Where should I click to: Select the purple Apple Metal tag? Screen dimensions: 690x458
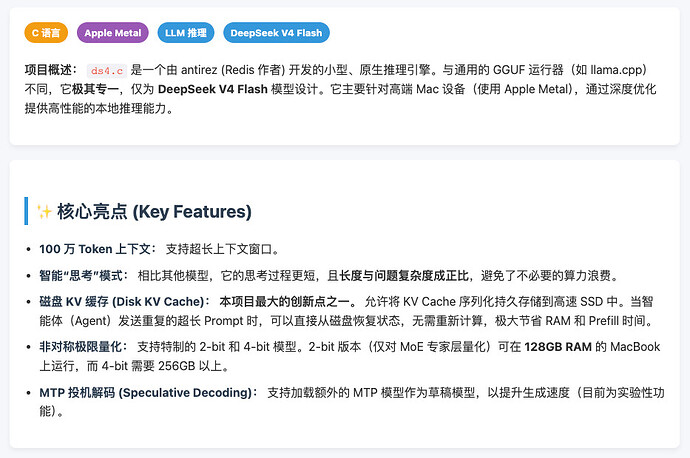click(x=113, y=33)
